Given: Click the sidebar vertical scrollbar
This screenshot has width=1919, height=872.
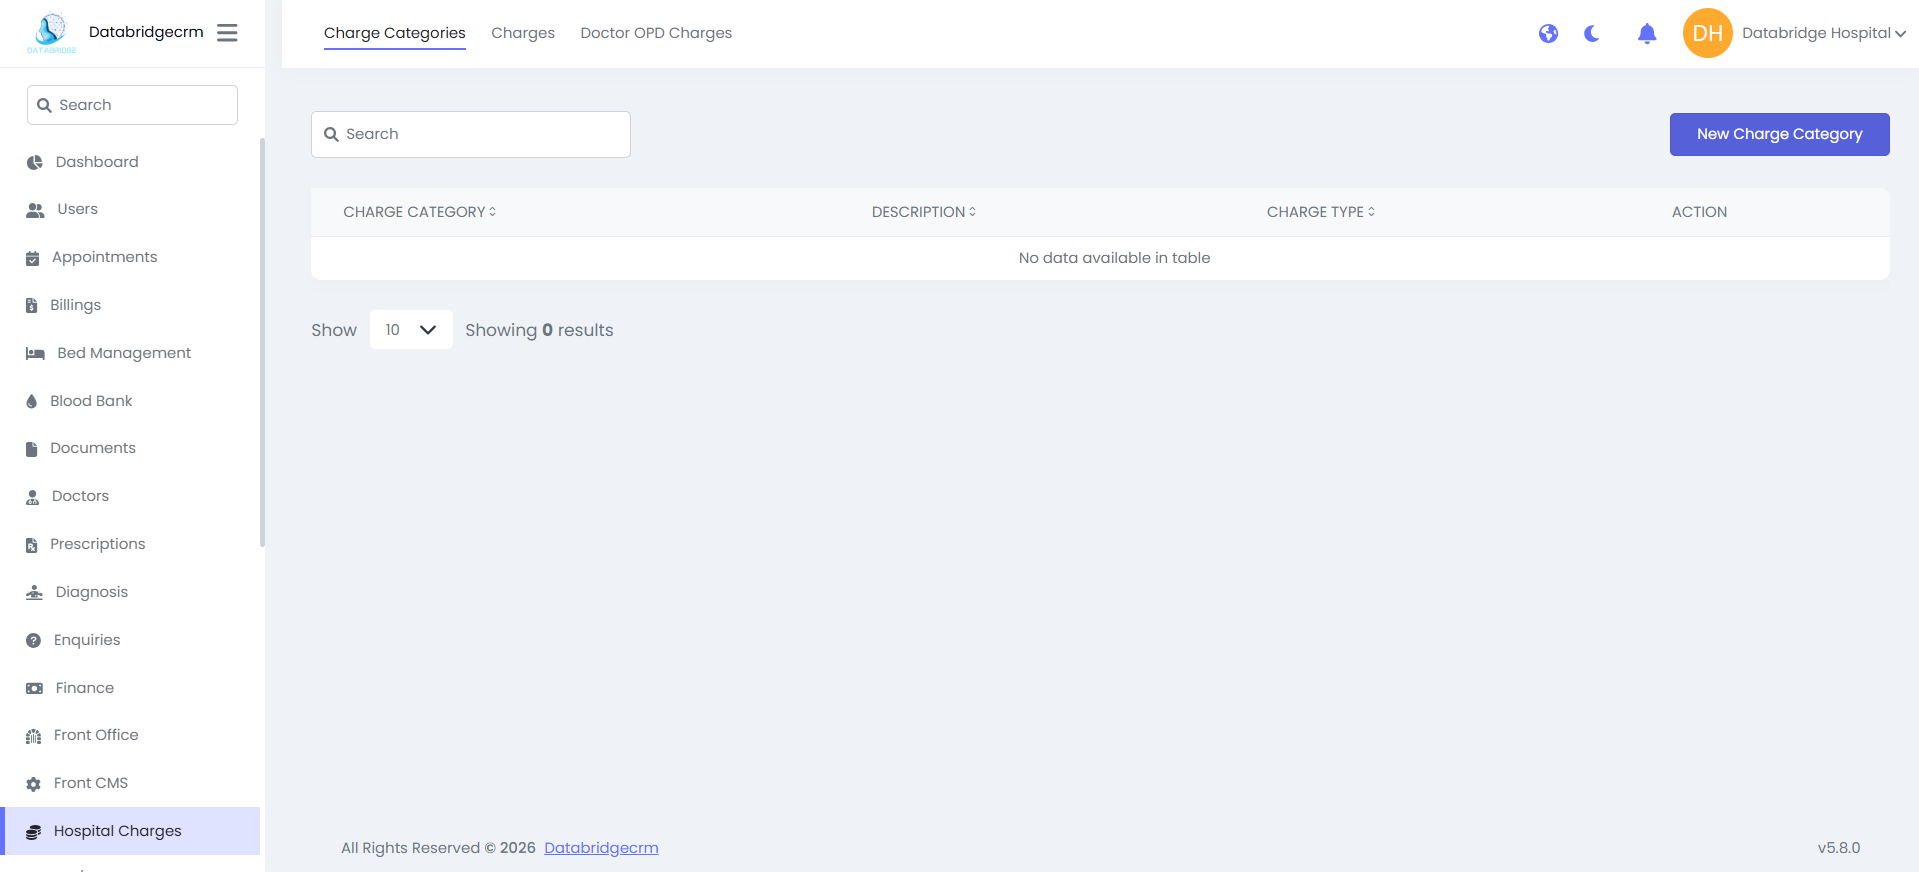Looking at the screenshot, I should coord(262,343).
